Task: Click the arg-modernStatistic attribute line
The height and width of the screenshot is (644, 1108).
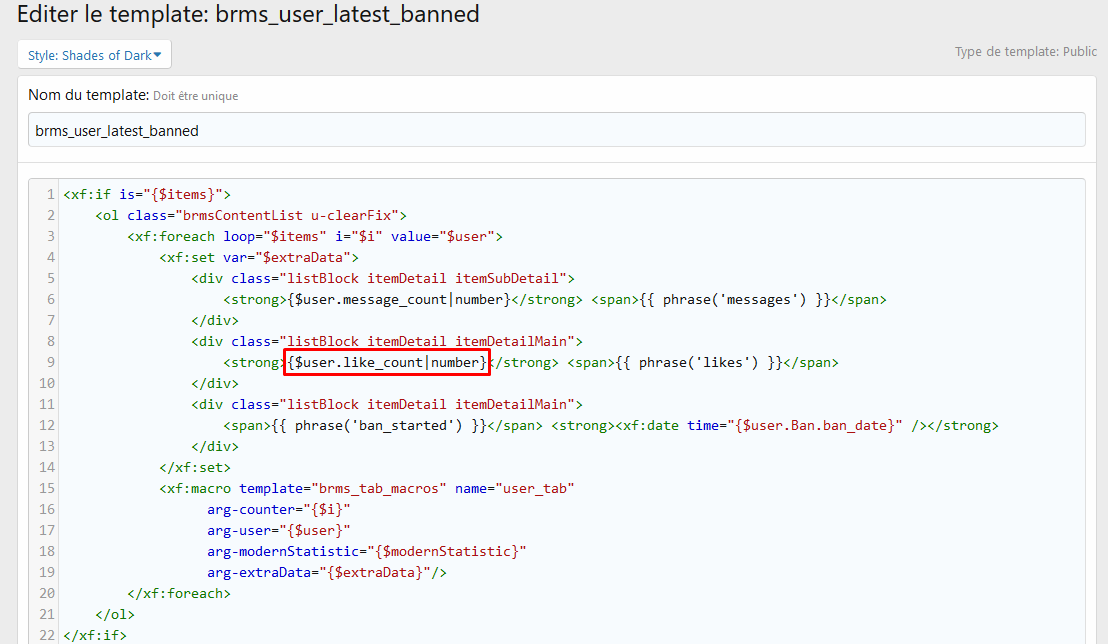Action: [x=366, y=551]
